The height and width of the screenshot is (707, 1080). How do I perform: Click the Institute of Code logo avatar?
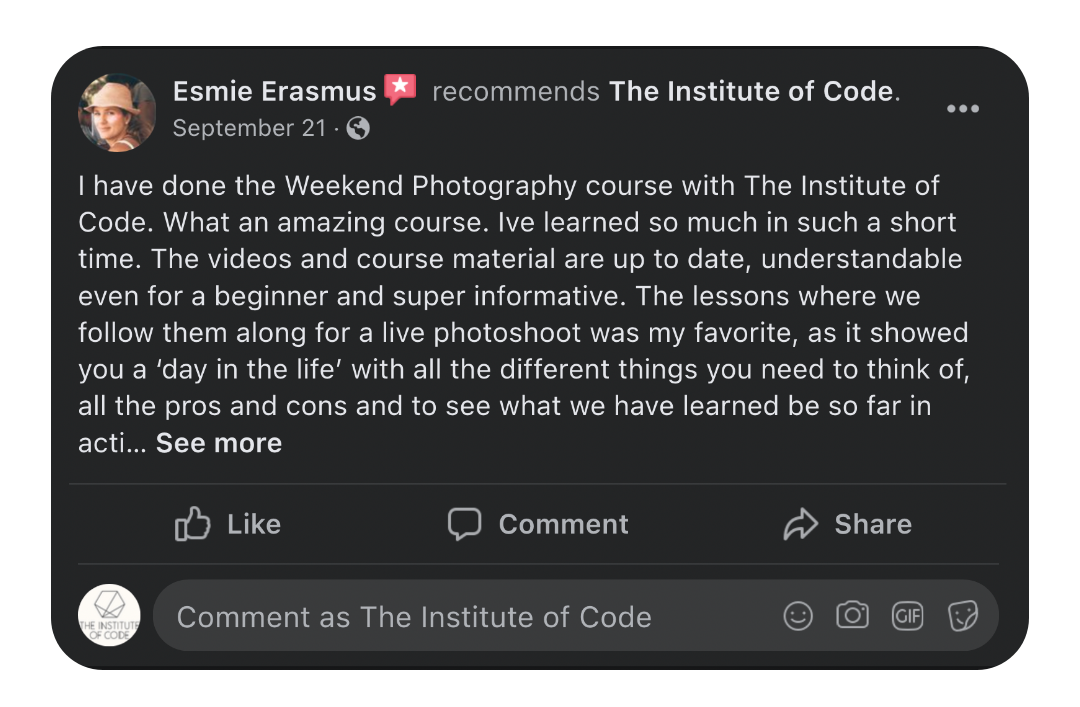[109, 616]
